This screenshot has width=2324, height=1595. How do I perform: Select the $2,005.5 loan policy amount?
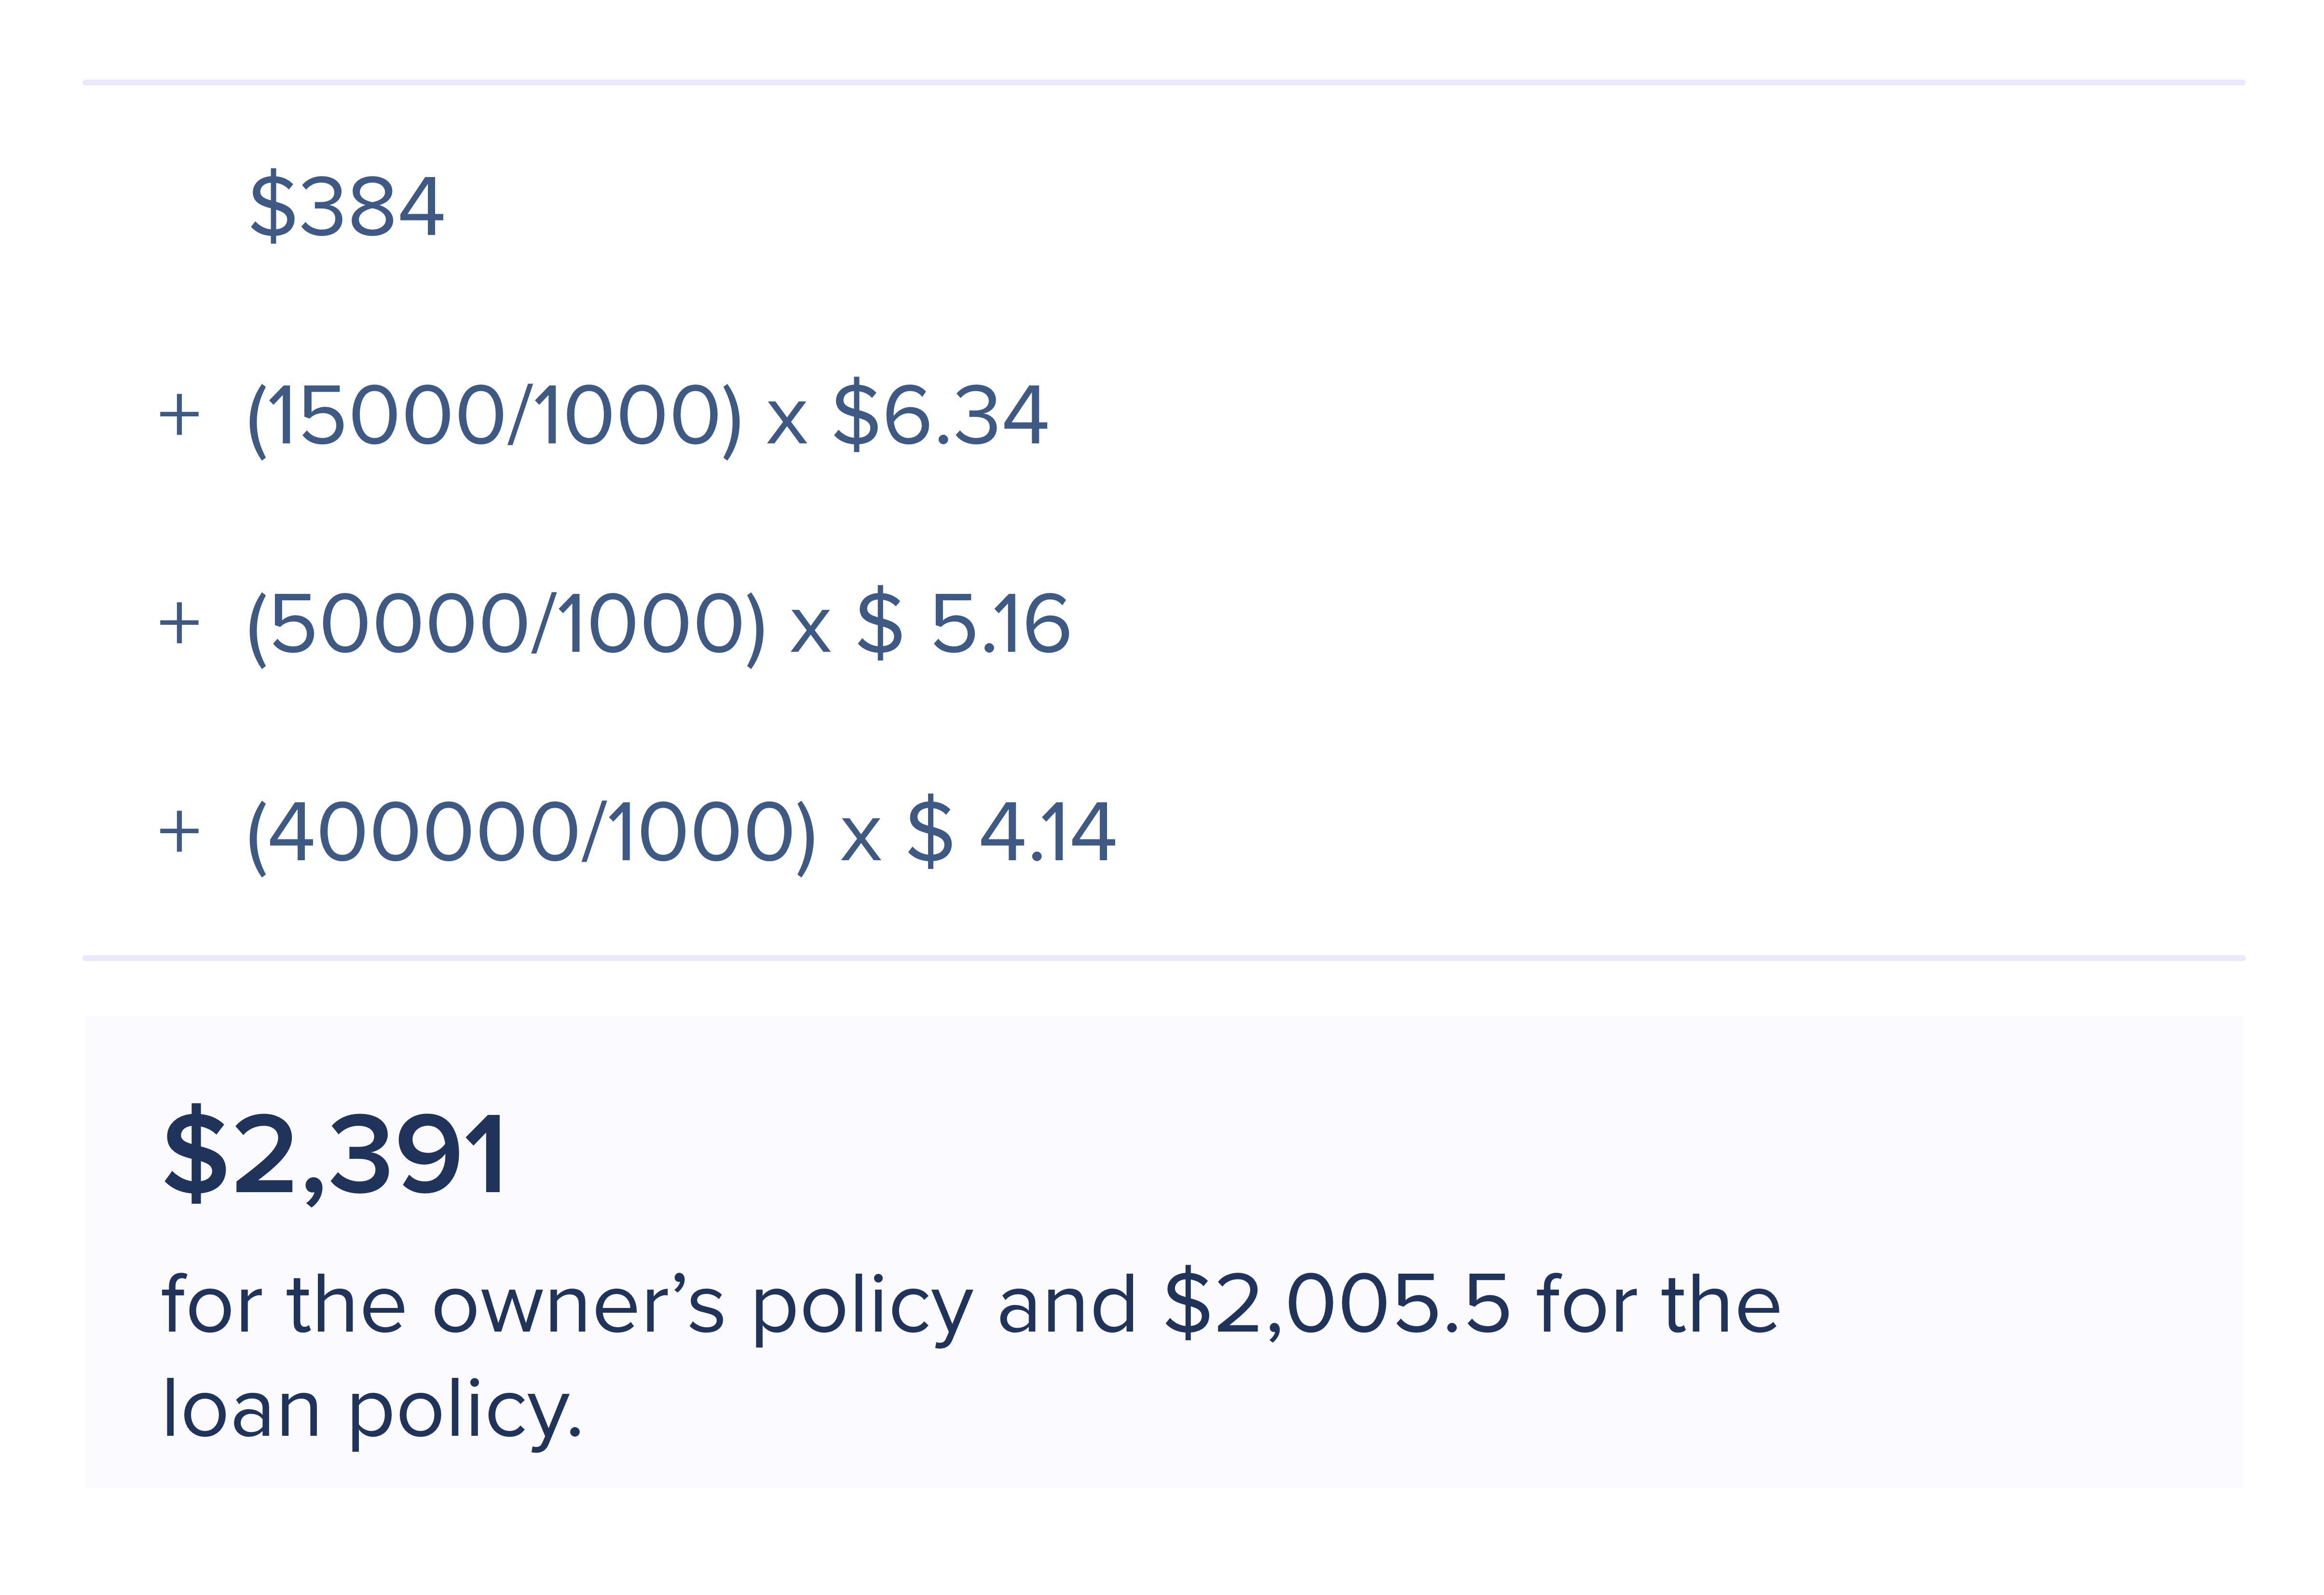click(1337, 1304)
